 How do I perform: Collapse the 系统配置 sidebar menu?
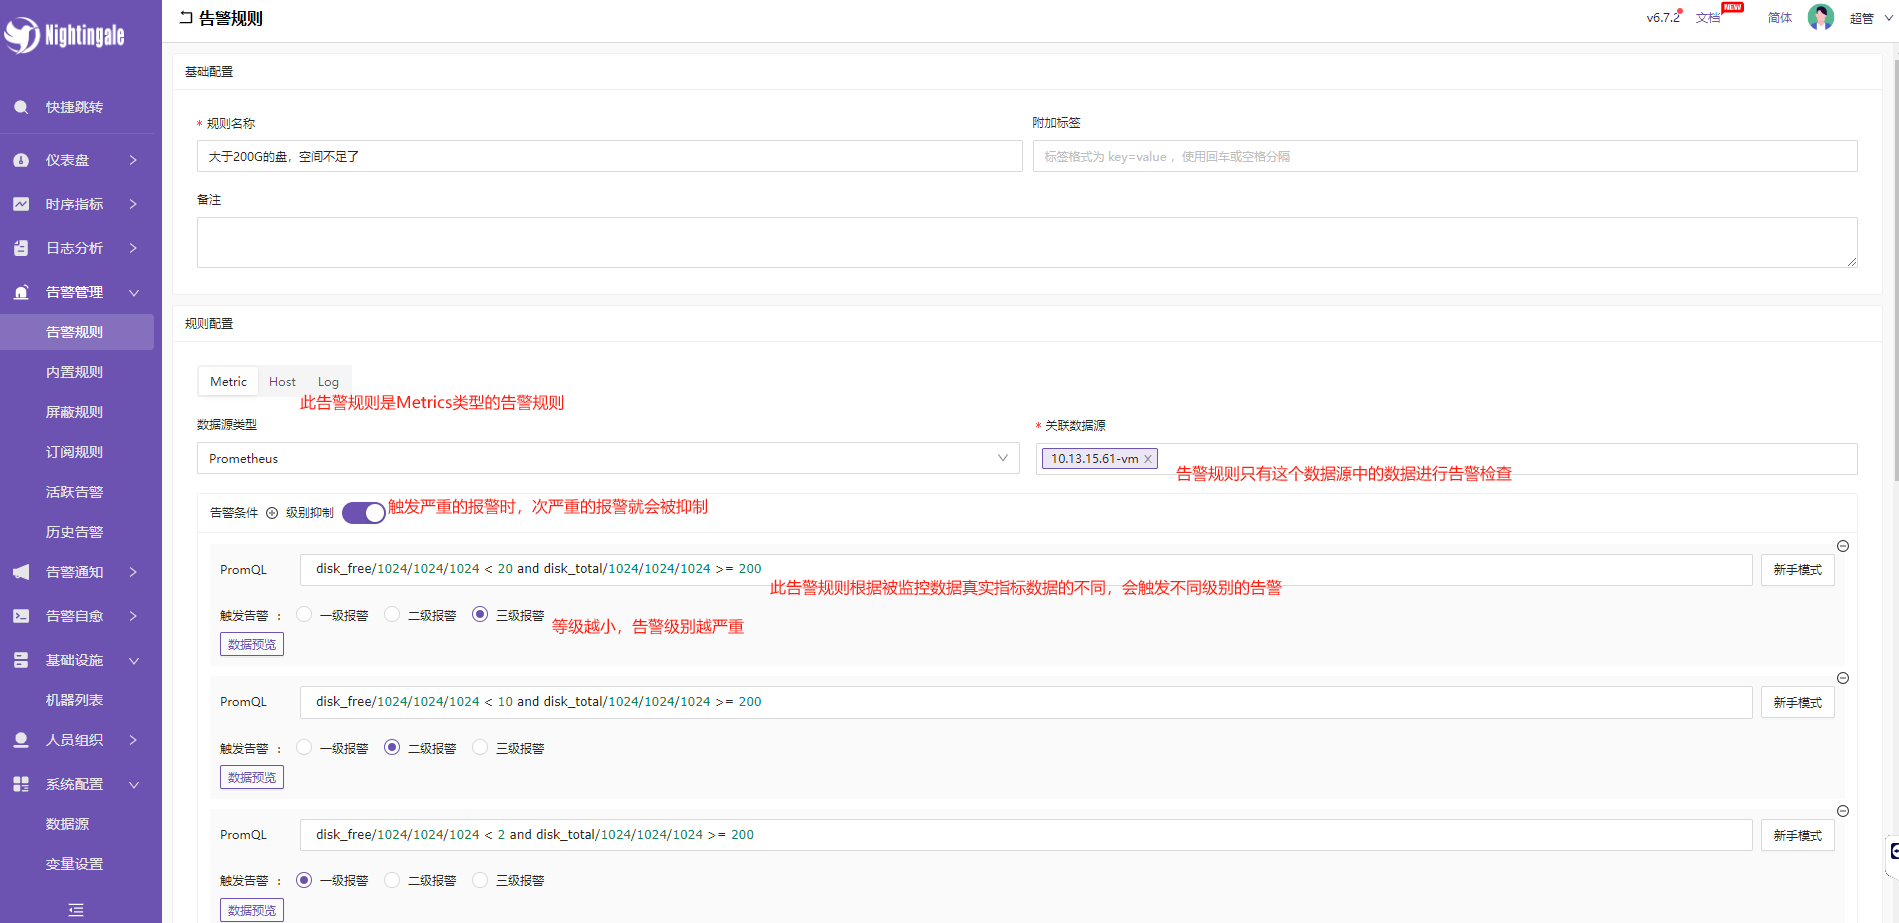[x=133, y=784]
